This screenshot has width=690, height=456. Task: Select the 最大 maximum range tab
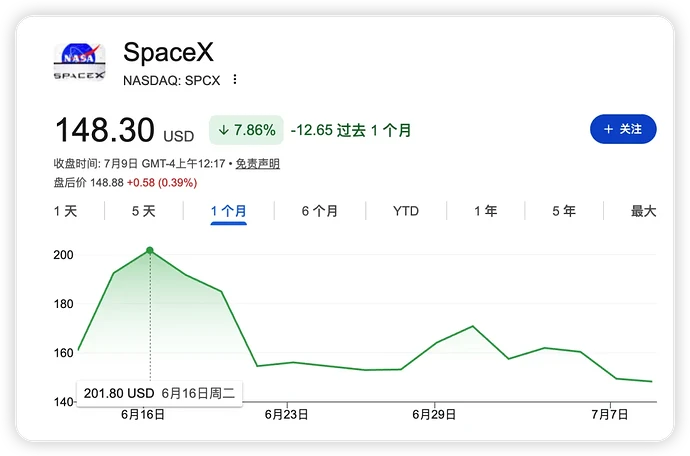click(x=644, y=211)
